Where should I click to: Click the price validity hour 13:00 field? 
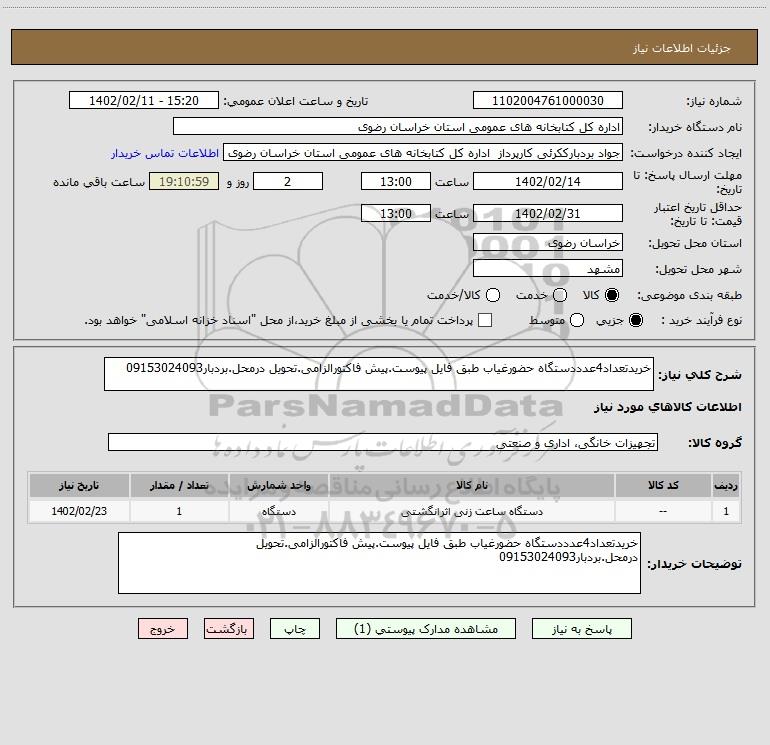pyautogui.click(x=396, y=213)
